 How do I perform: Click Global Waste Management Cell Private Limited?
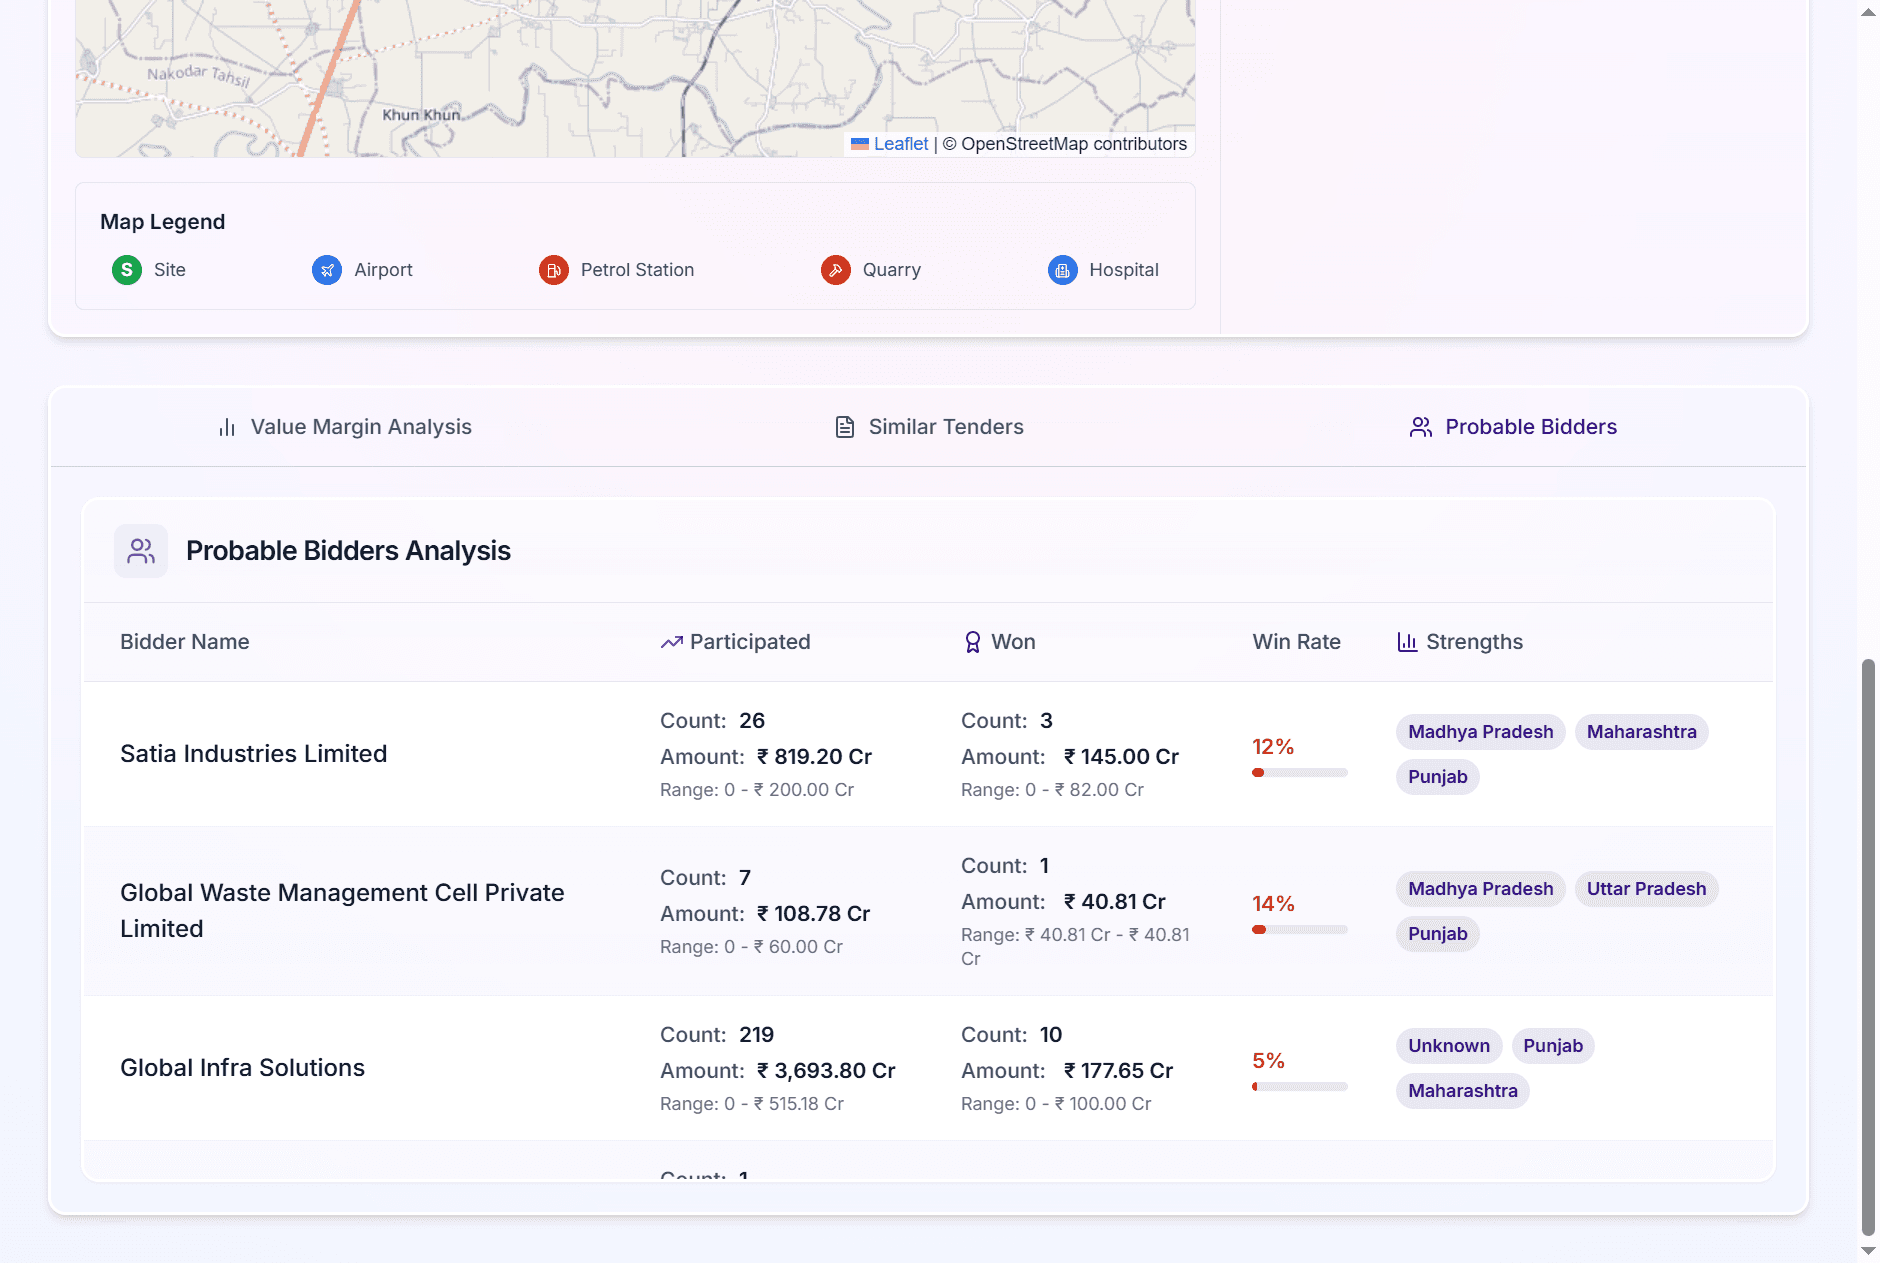coord(342,911)
